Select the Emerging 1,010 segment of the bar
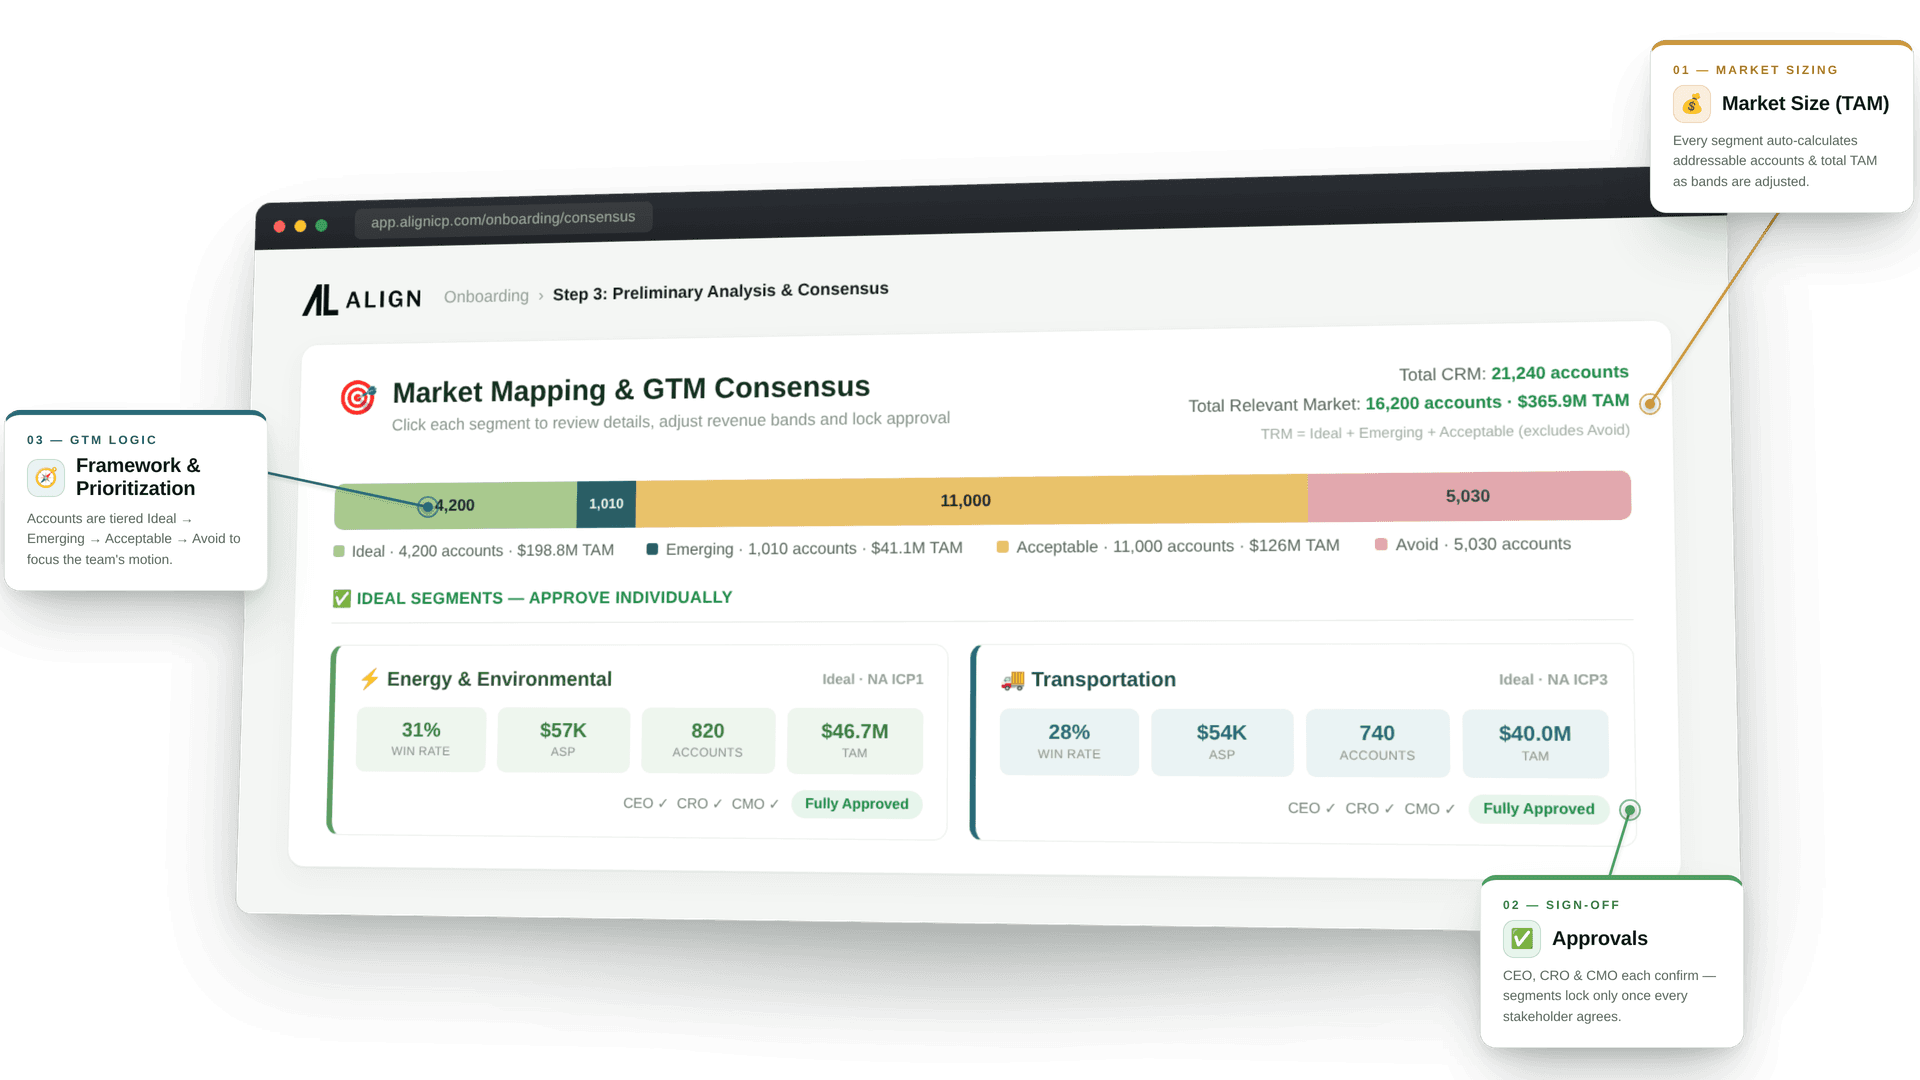The image size is (1920, 1080). (x=606, y=503)
